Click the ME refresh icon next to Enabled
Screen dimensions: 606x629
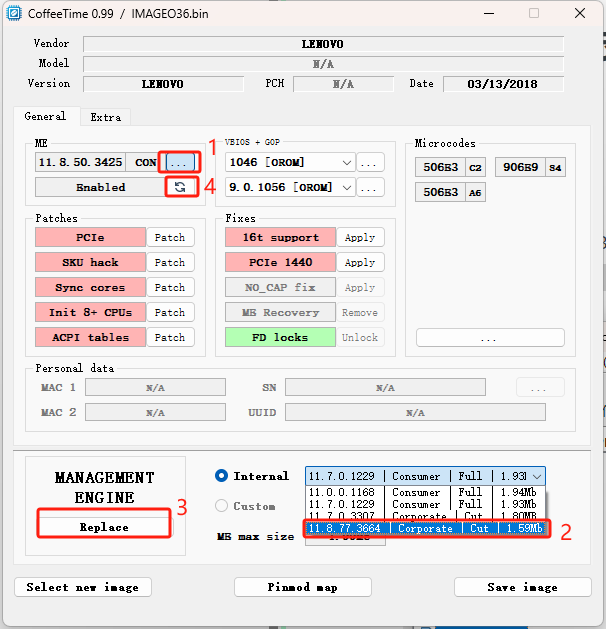(180, 187)
